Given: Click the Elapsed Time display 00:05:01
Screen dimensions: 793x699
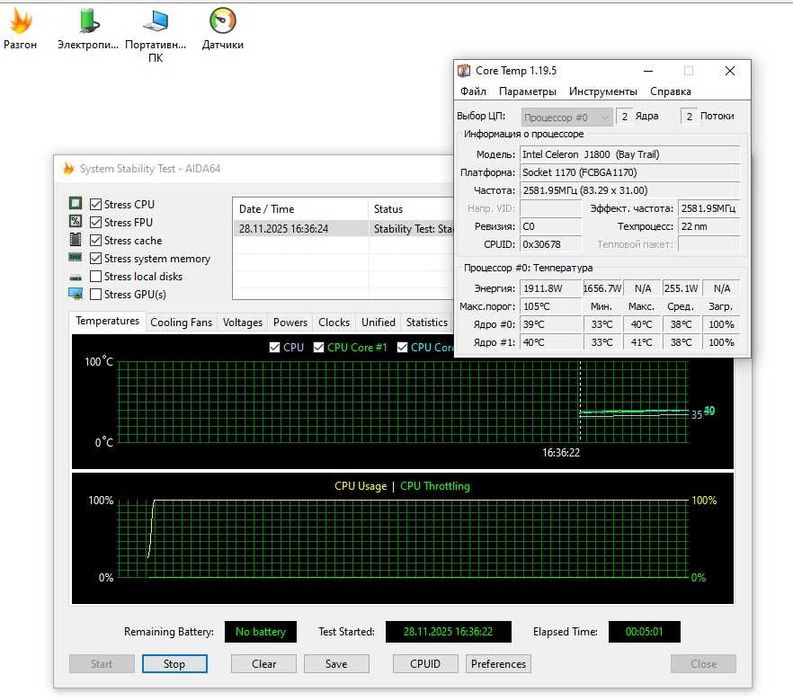Looking at the screenshot, I should pyautogui.click(x=644, y=631).
